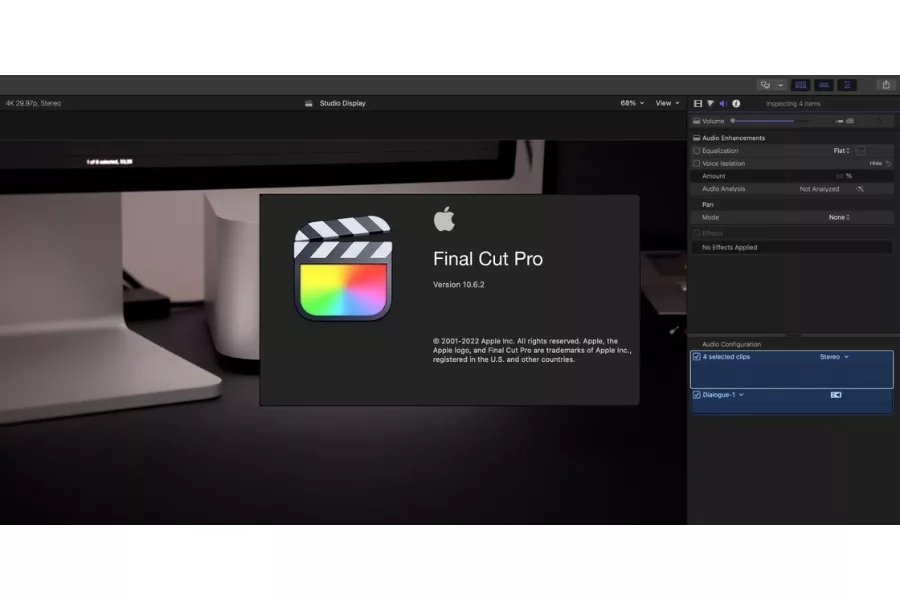Click the Studio Display clapboard icon
This screenshot has height=600, width=900.
[x=309, y=103]
